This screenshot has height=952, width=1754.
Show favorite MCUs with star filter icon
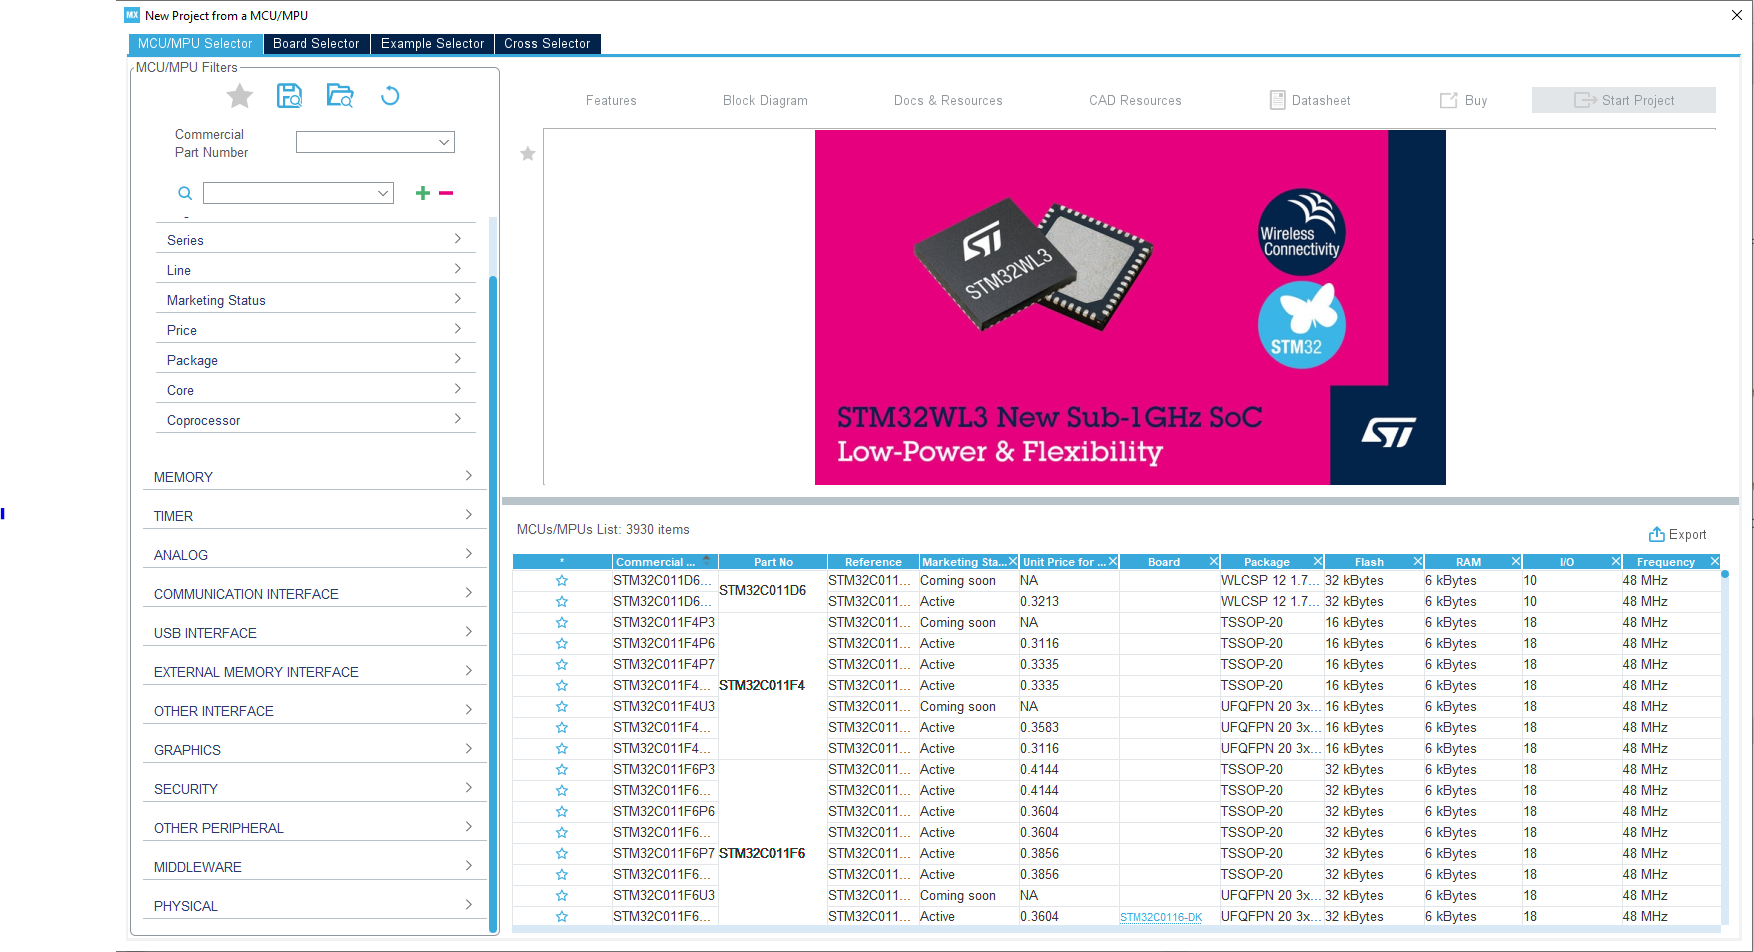coord(240,96)
